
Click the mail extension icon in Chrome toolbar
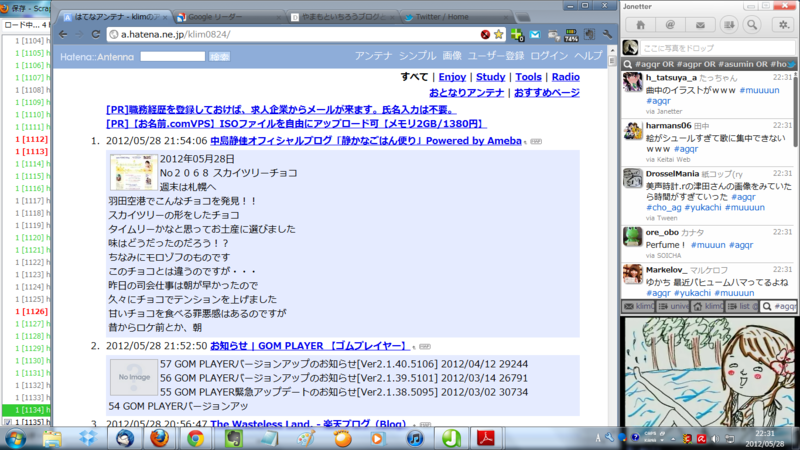tap(535, 34)
